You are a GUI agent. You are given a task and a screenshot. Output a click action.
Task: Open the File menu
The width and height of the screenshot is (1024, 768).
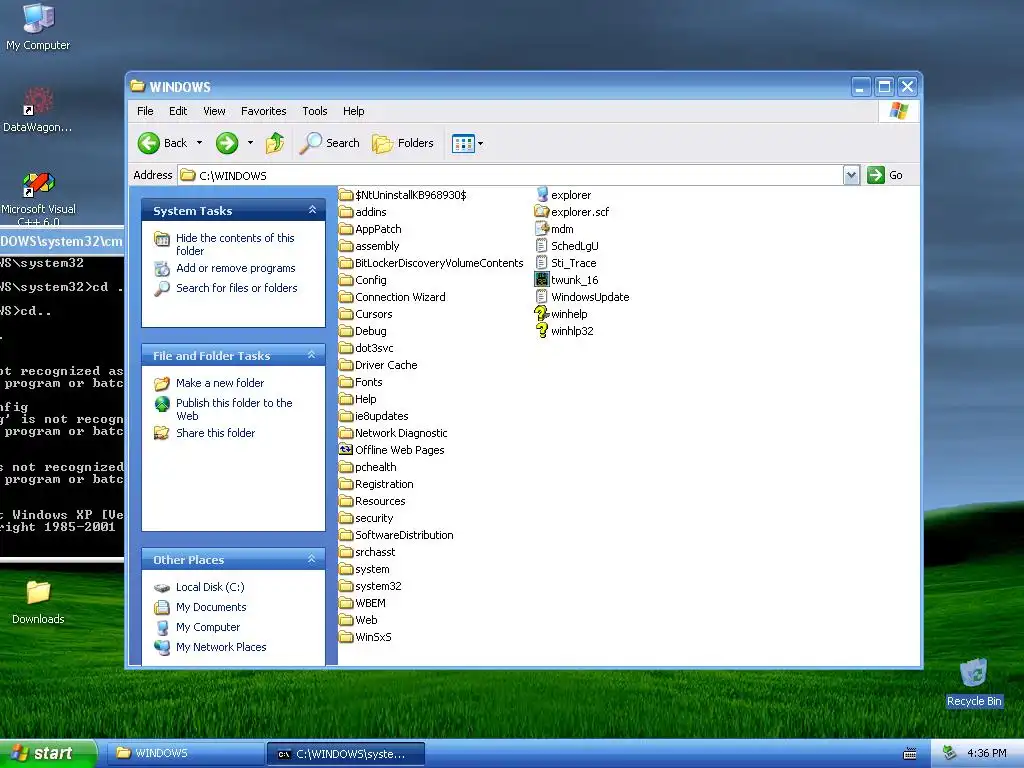tap(145, 111)
